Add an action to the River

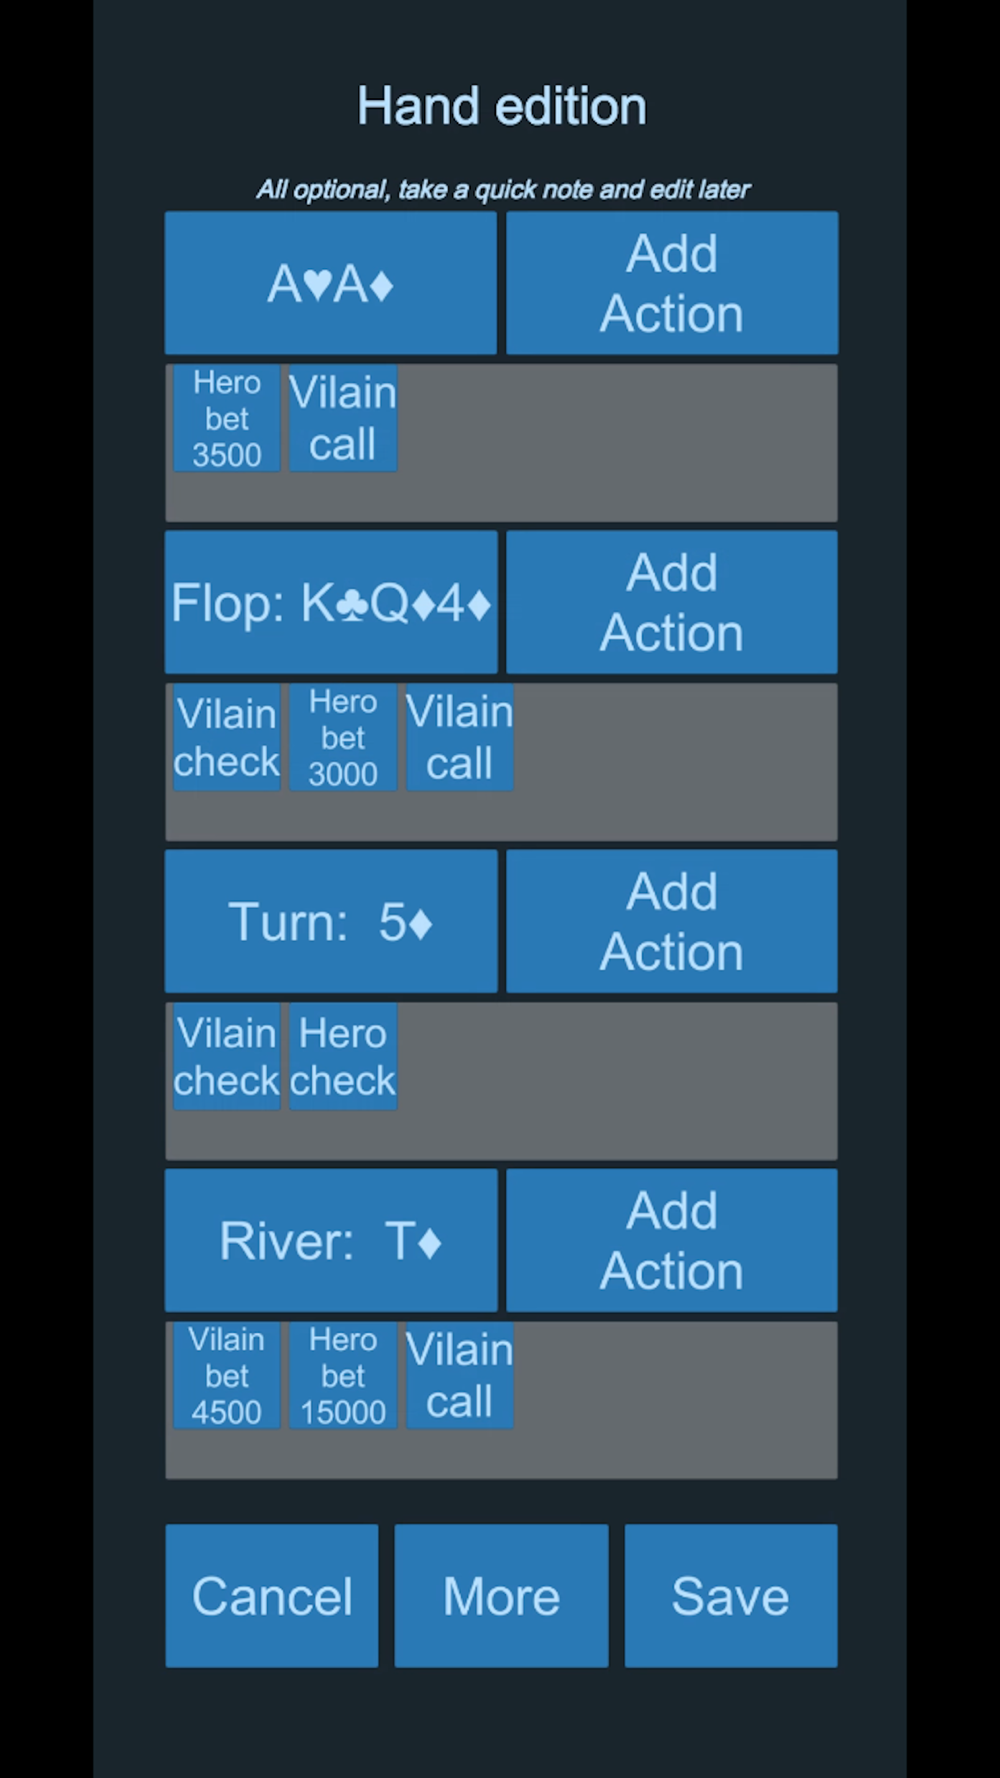[671, 1240]
